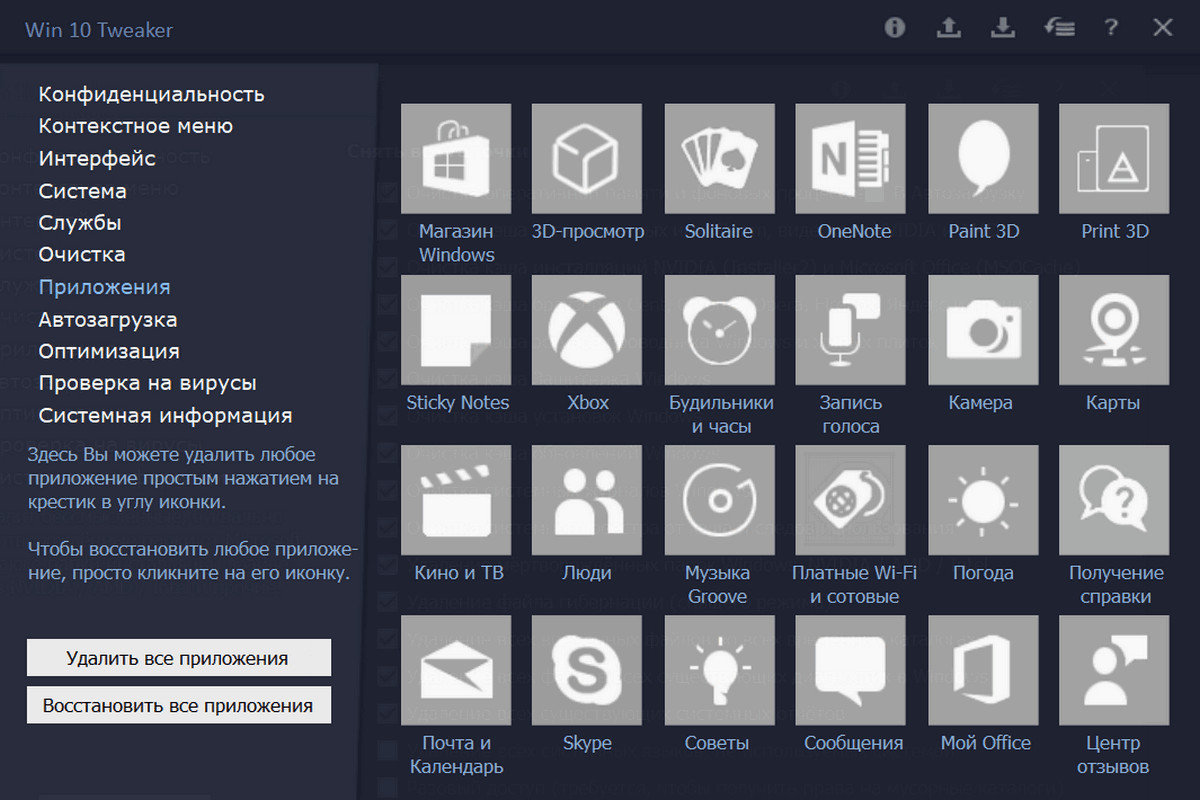This screenshot has height=800, width=1200.
Task: Click Восстановить все приложения button
Action: (x=178, y=705)
